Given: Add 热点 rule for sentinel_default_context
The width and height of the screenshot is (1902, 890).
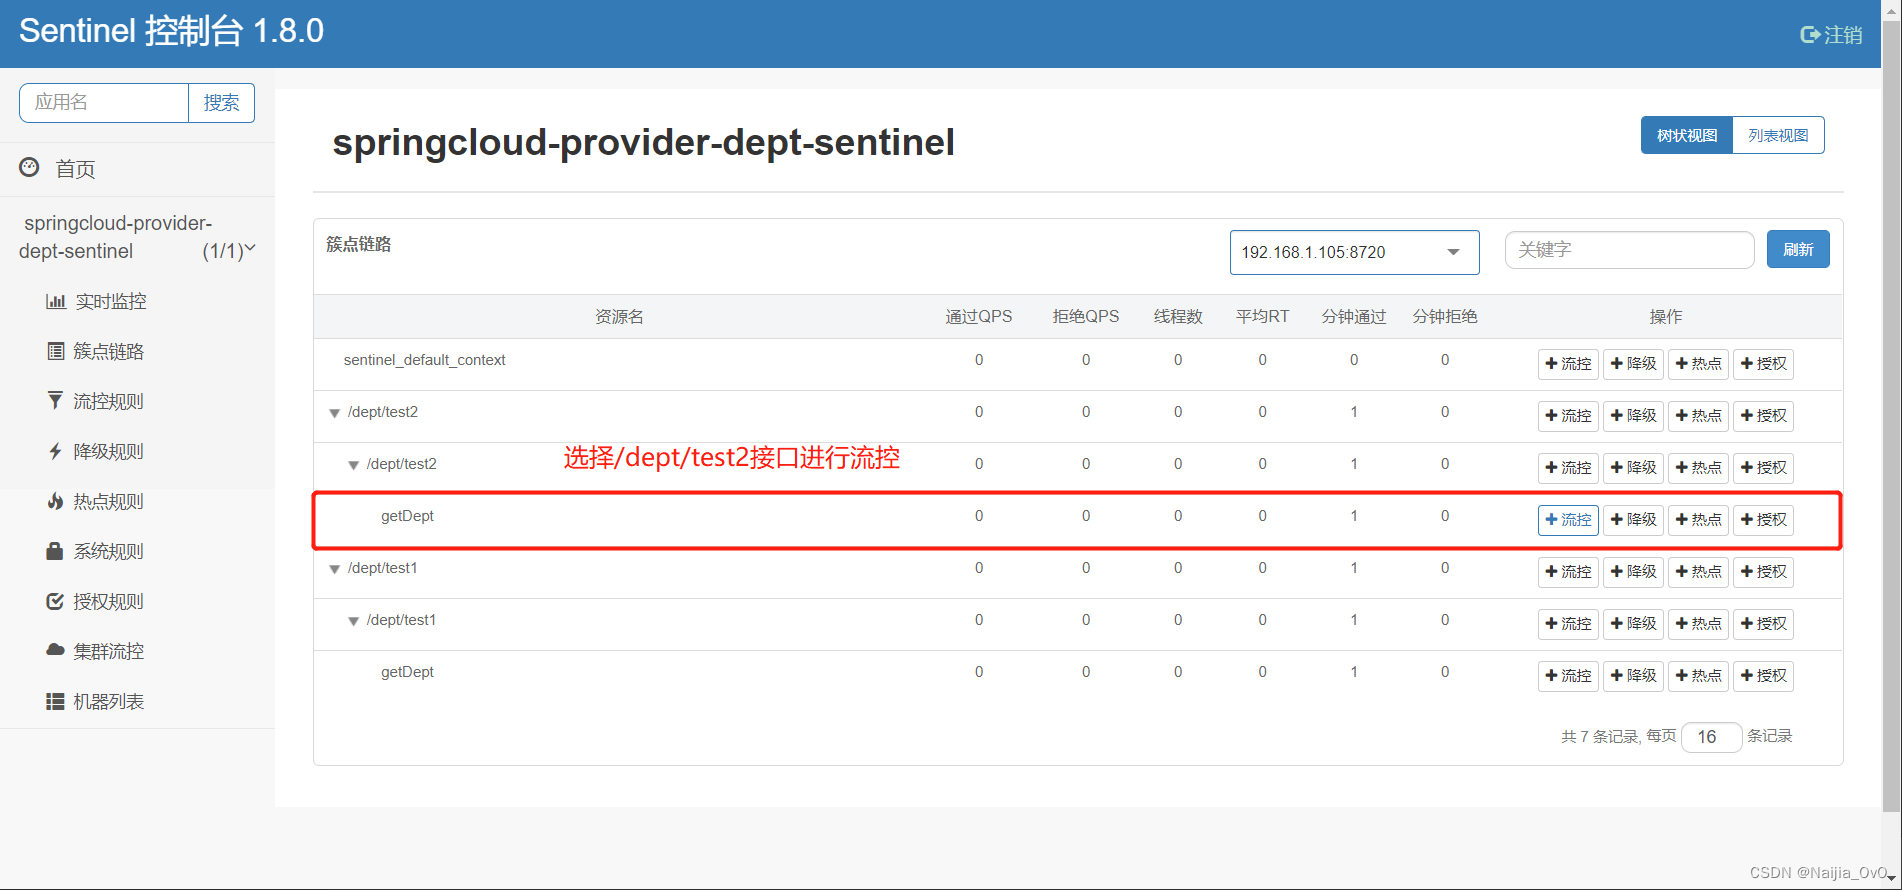Looking at the screenshot, I should (x=1698, y=364).
